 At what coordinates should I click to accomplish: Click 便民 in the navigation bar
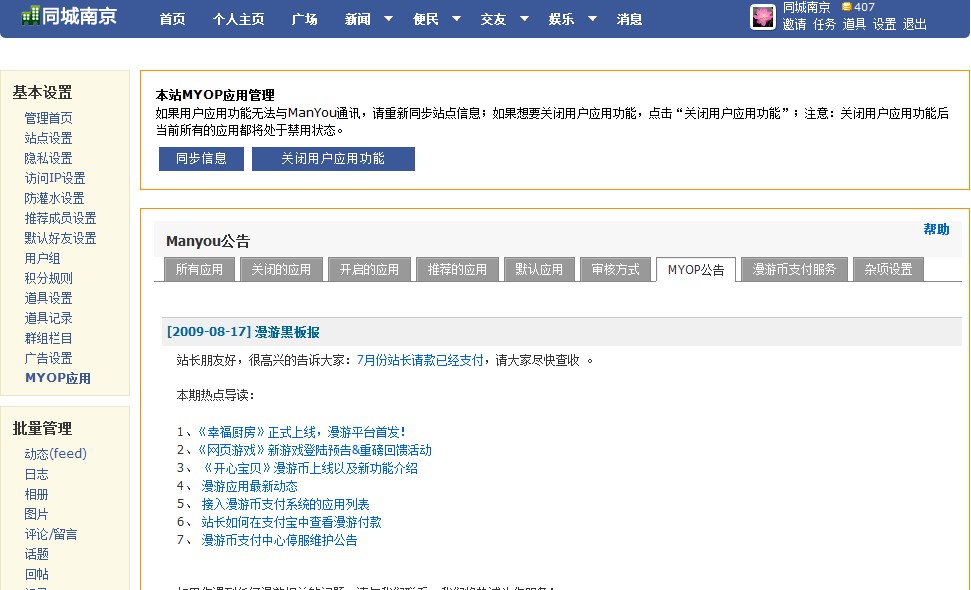426,19
